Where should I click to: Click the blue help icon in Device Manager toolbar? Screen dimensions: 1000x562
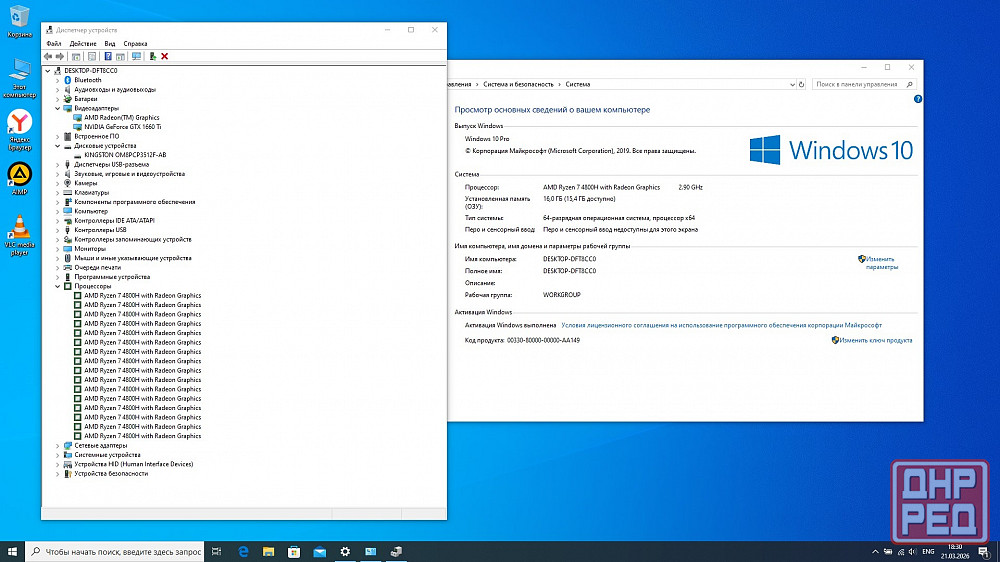click(x=107, y=57)
